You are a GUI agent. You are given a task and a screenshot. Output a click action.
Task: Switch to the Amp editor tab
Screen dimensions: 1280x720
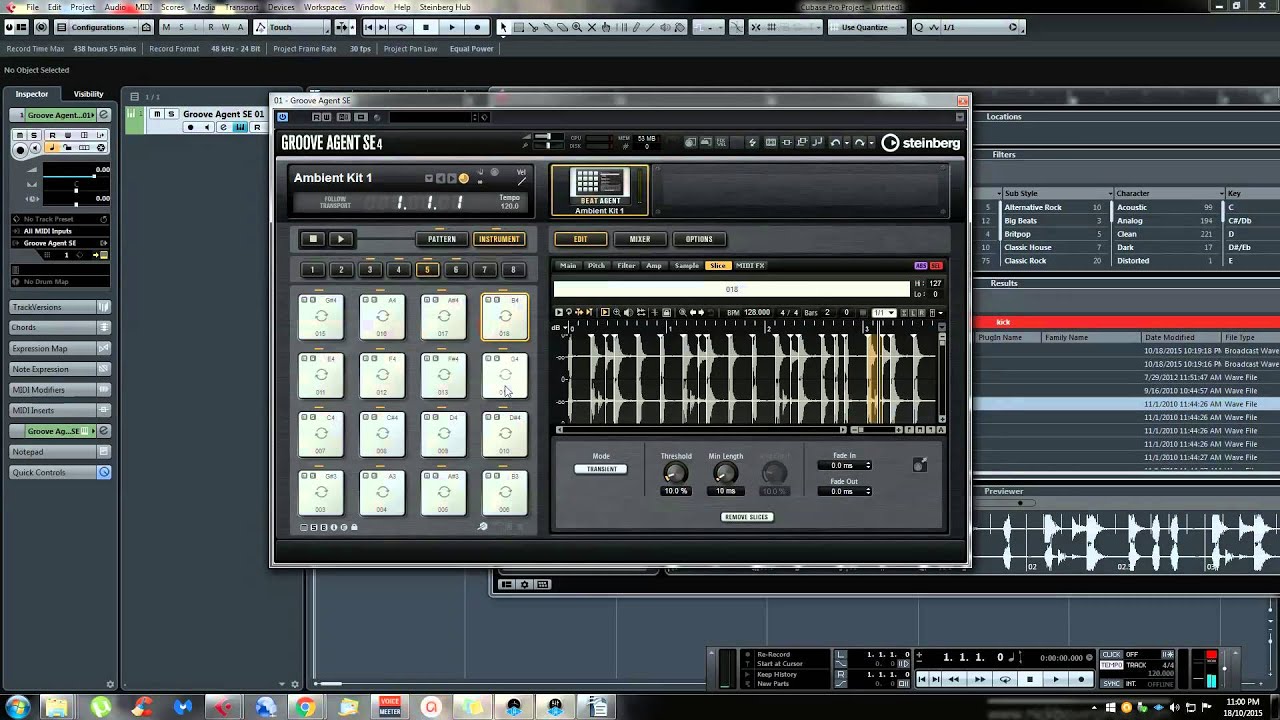(654, 266)
